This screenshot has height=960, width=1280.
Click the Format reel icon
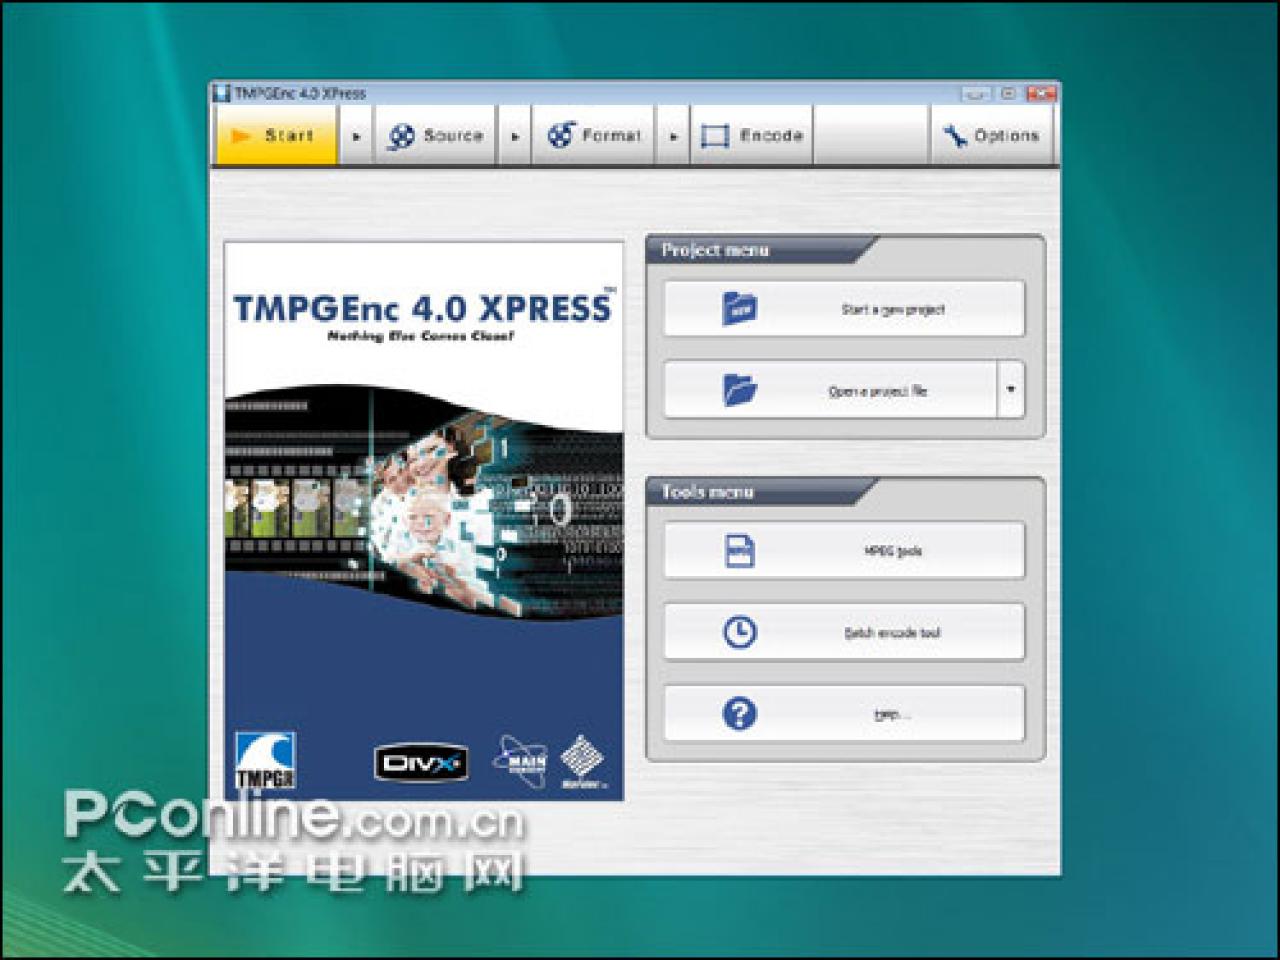click(x=561, y=136)
